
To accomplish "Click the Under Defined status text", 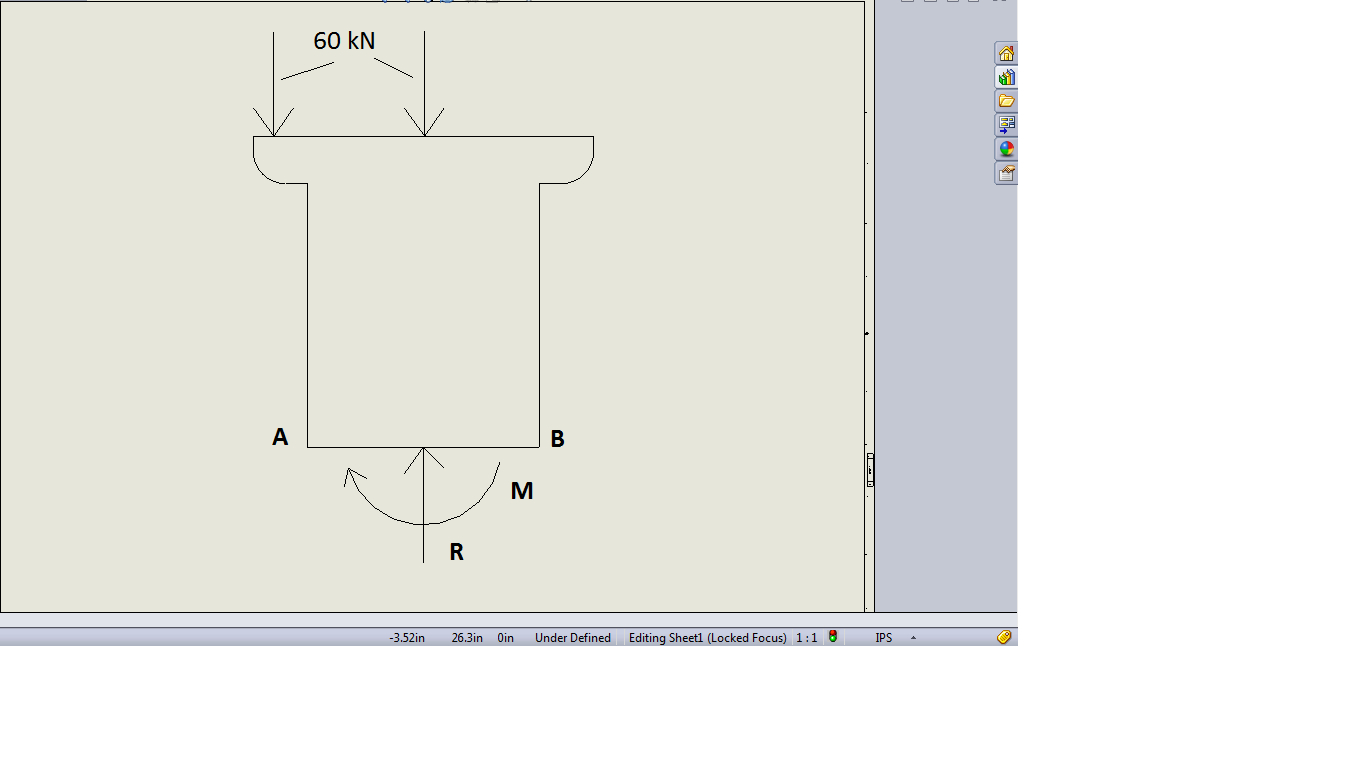I will point(573,638).
